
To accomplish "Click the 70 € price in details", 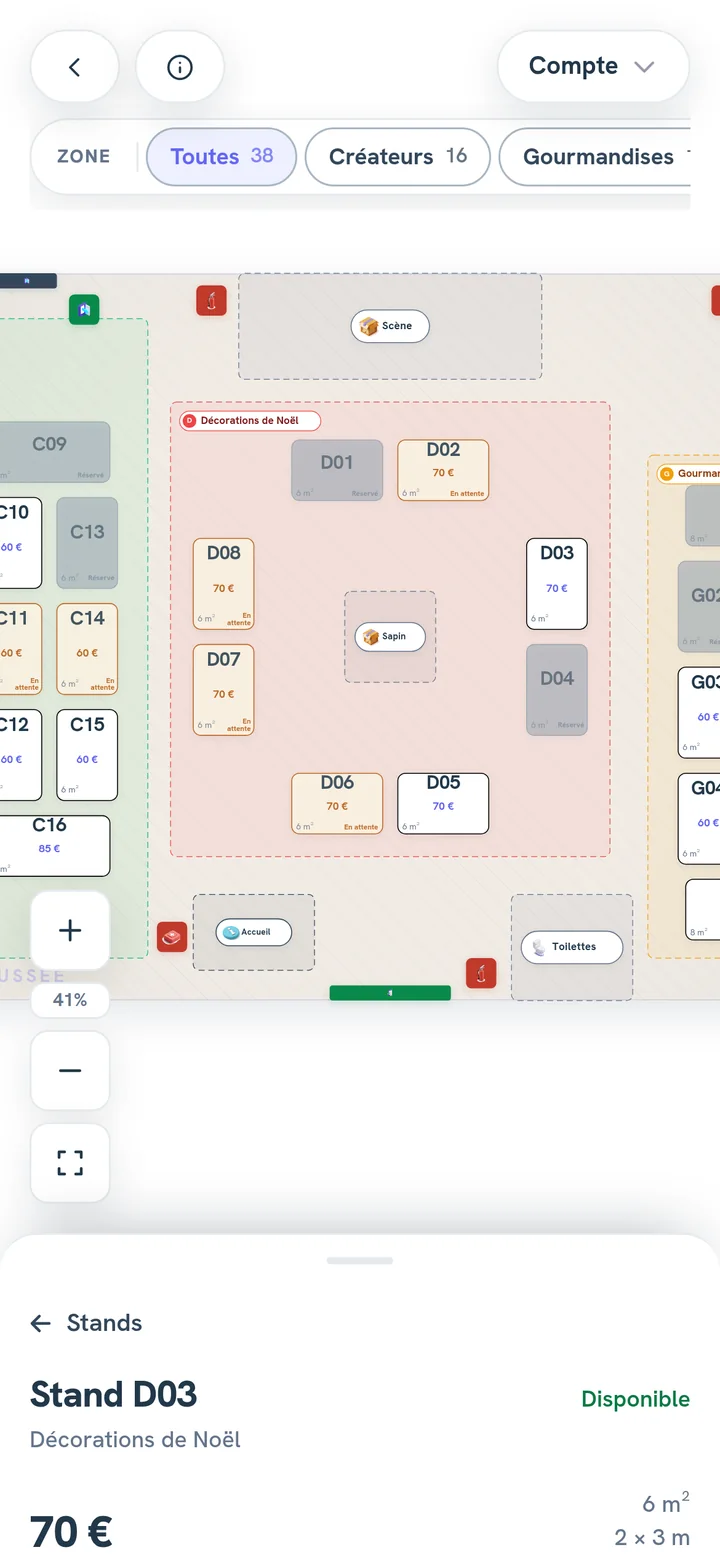I will pos(71,1532).
